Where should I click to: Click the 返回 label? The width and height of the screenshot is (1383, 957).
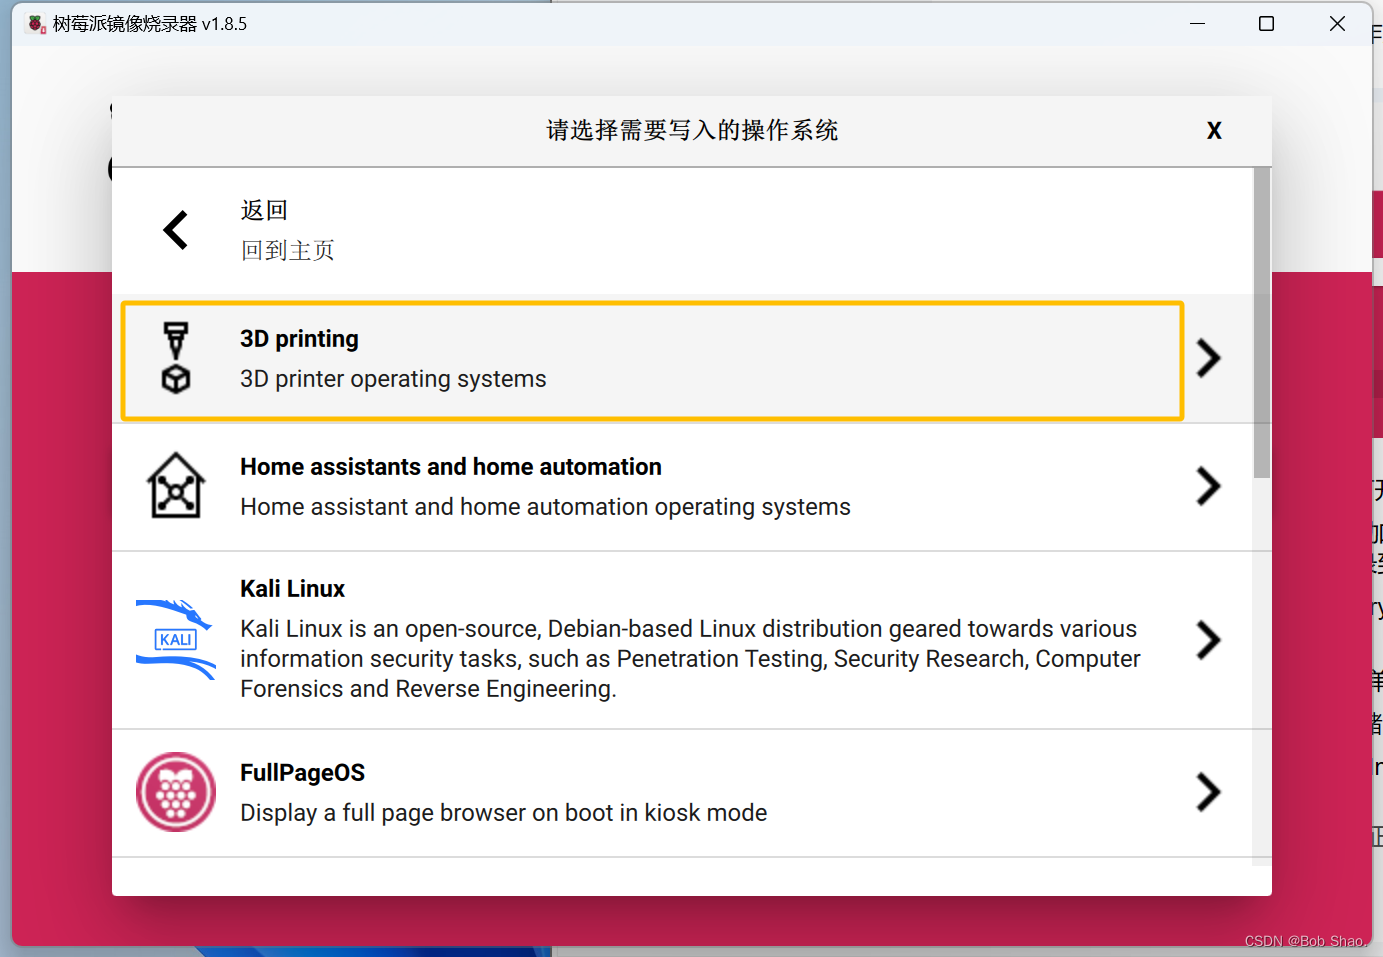coord(264,210)
